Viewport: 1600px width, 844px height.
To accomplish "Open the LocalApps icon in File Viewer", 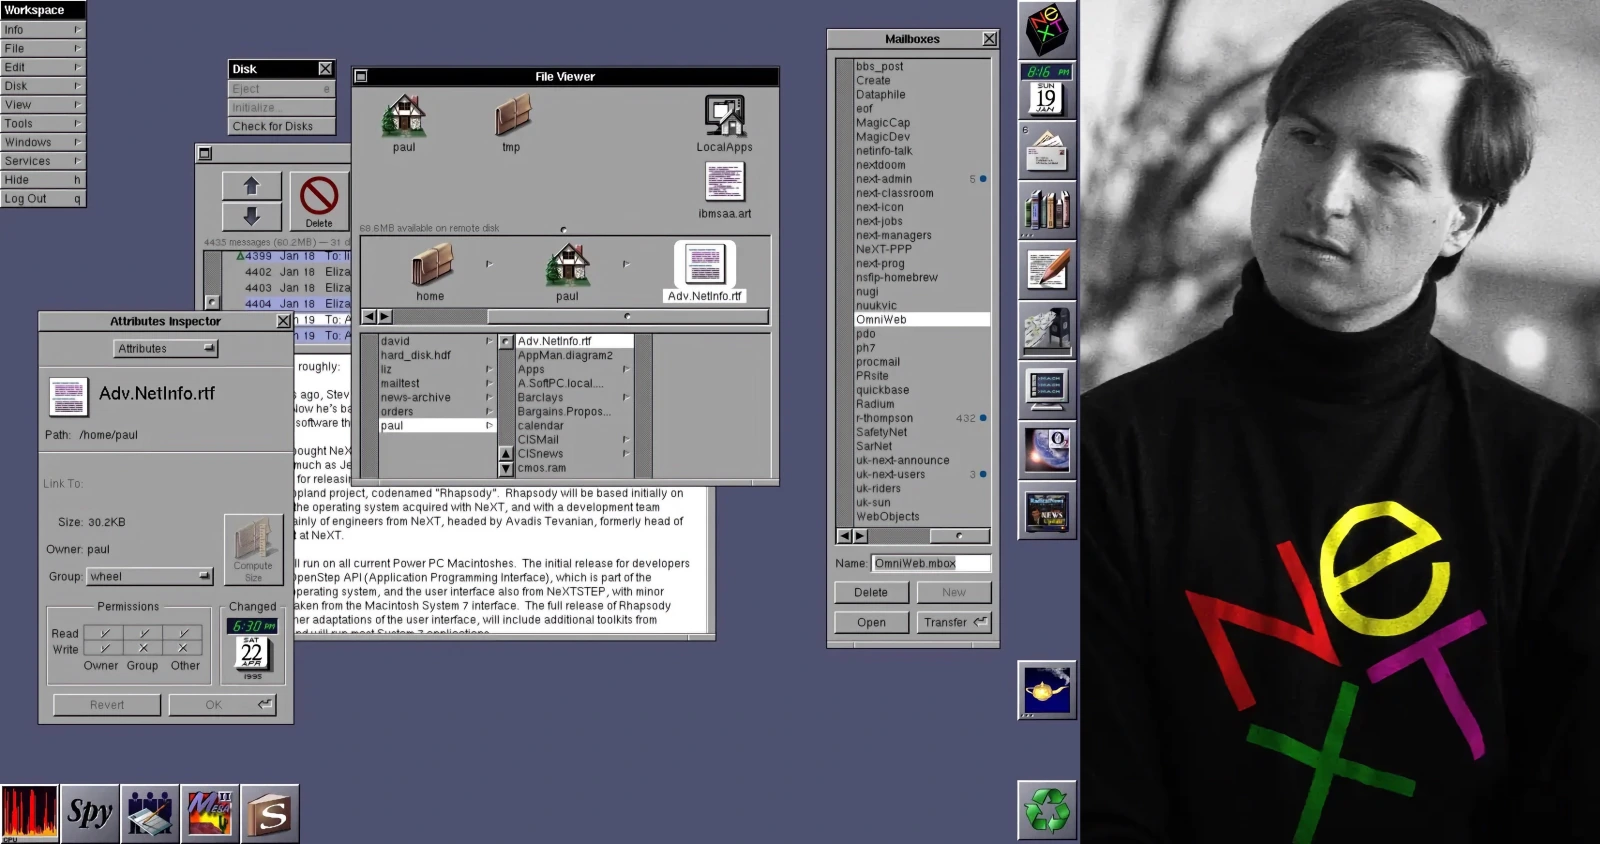I will click(x=724, y=123).
